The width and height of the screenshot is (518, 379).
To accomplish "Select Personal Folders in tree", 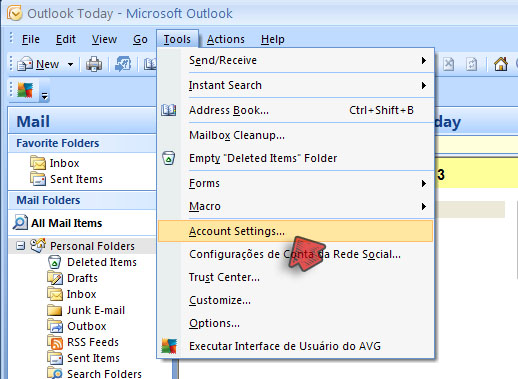I will [92, 246].
